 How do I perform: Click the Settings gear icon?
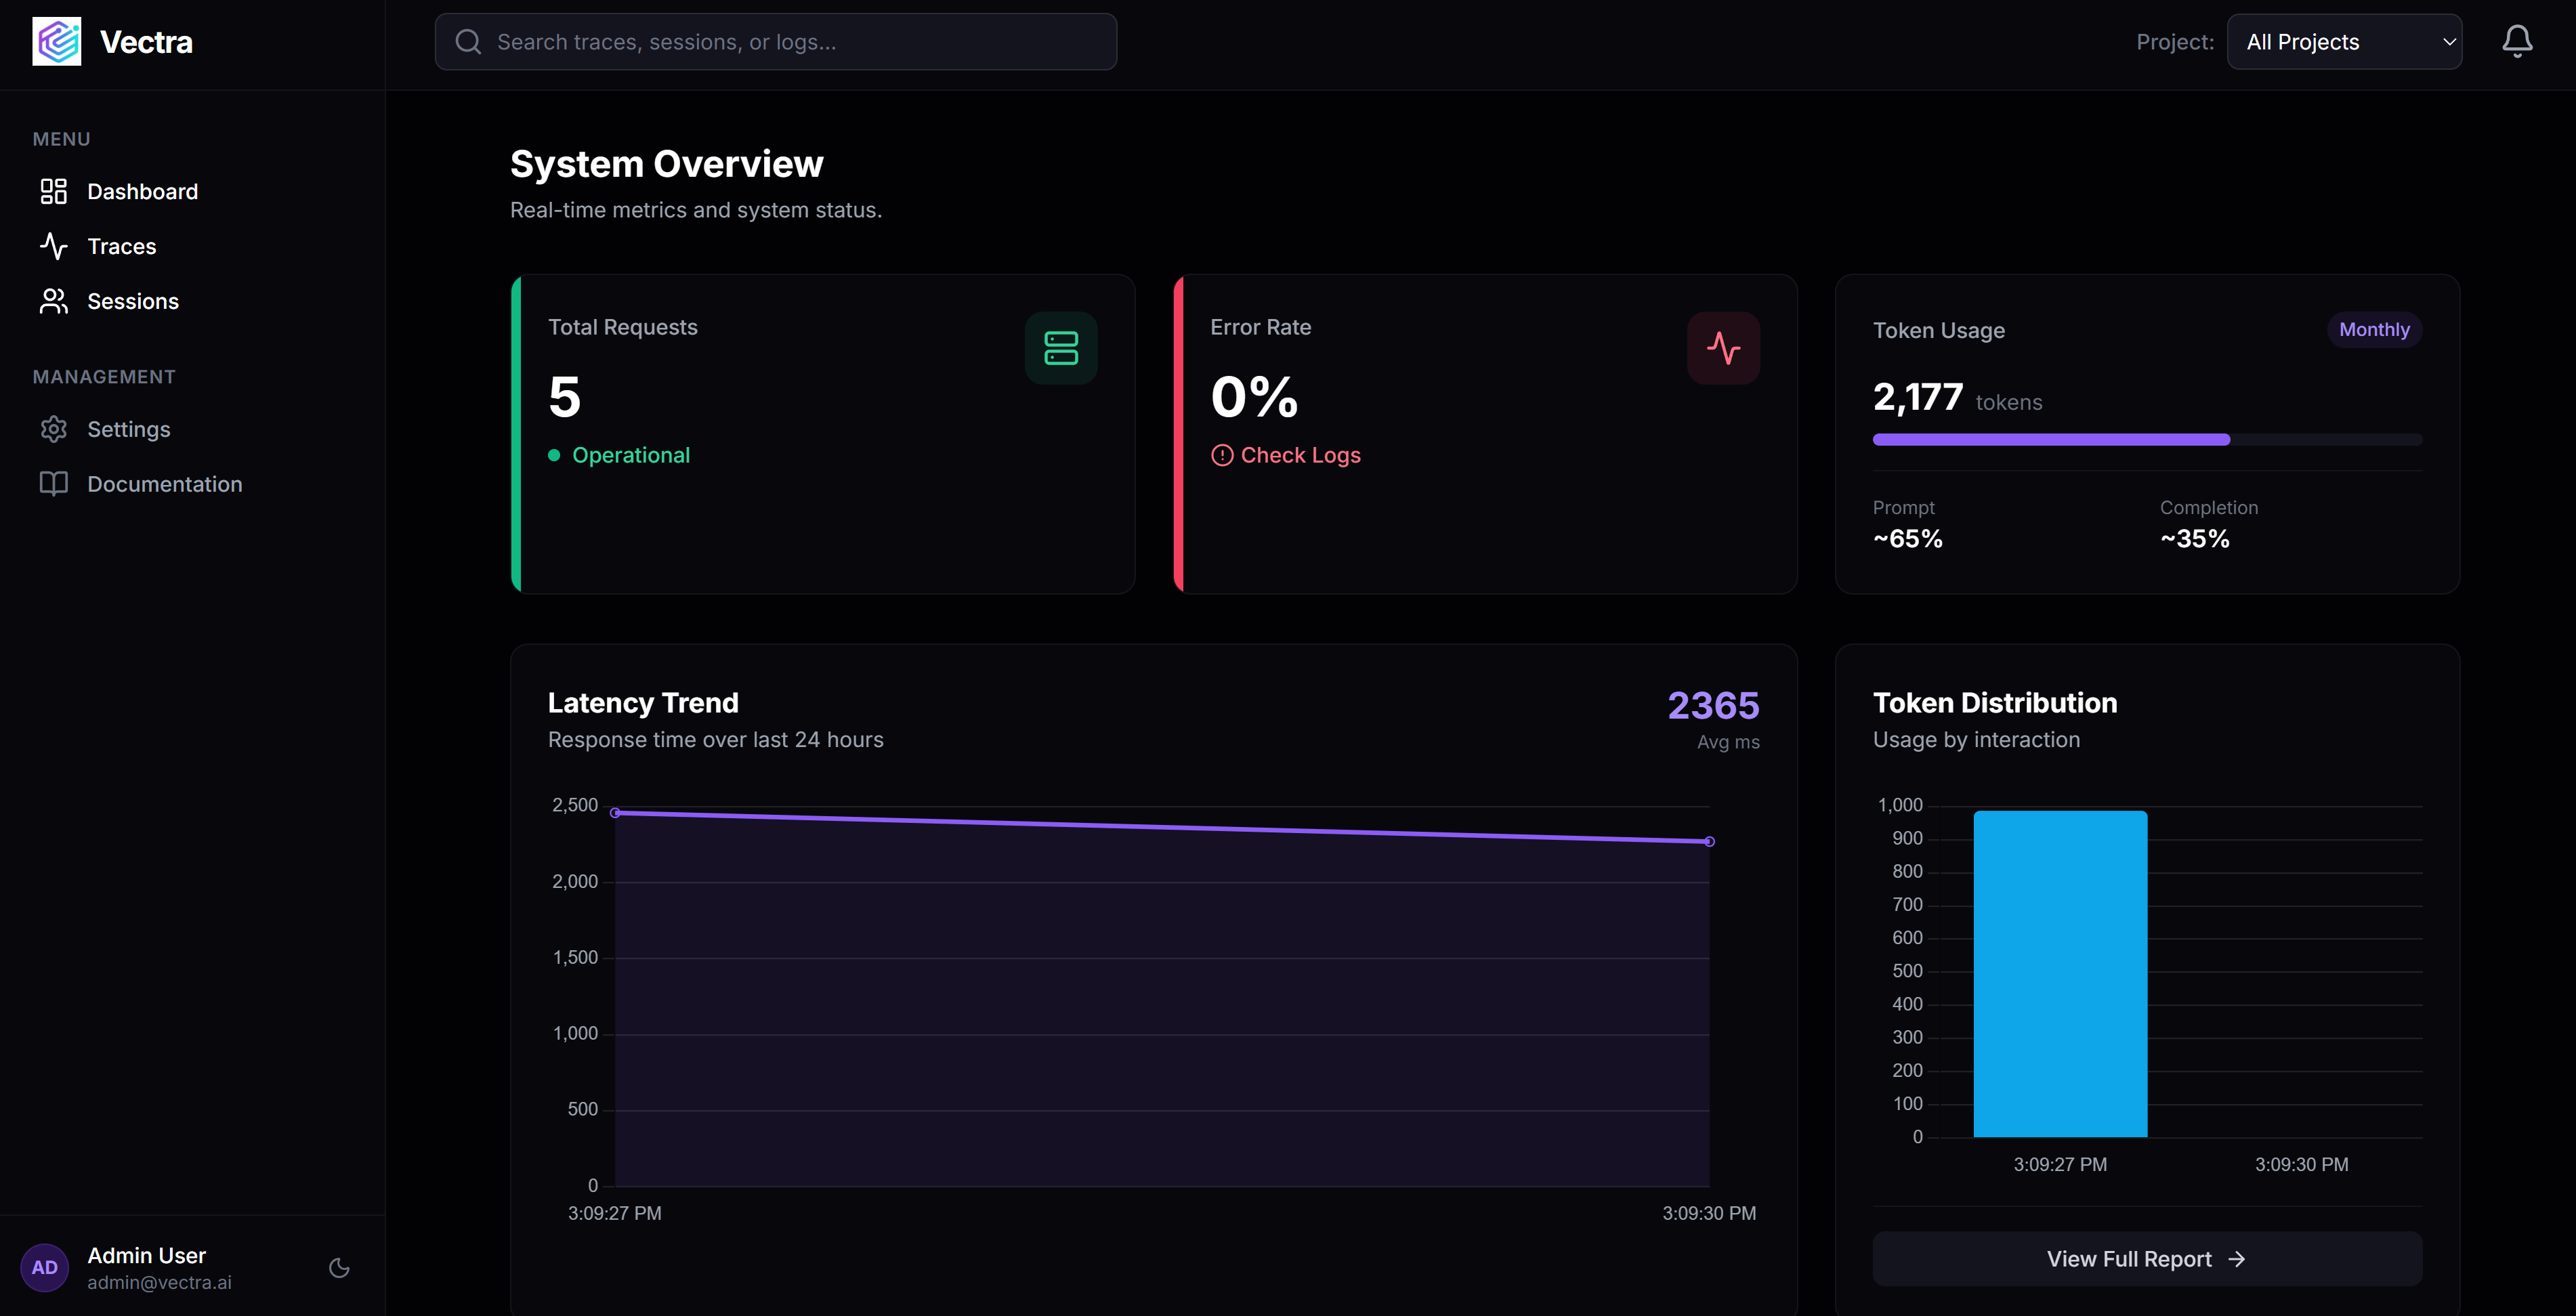click(54, 429)
